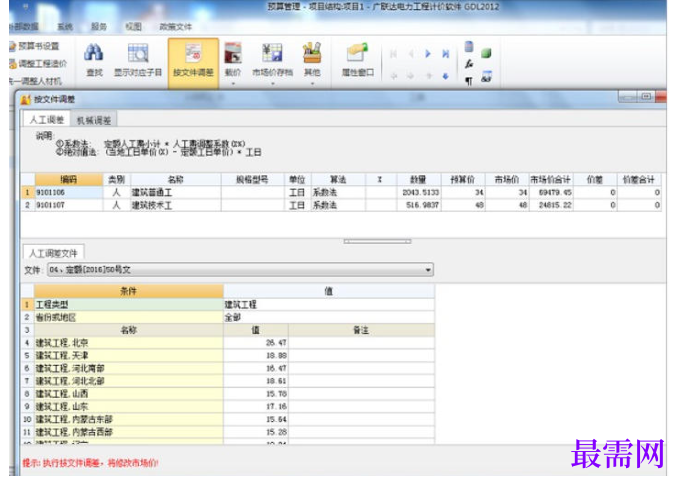683x485 pixels.
Task: Jump to last record arrow
Action: click(x=445, y=54)
